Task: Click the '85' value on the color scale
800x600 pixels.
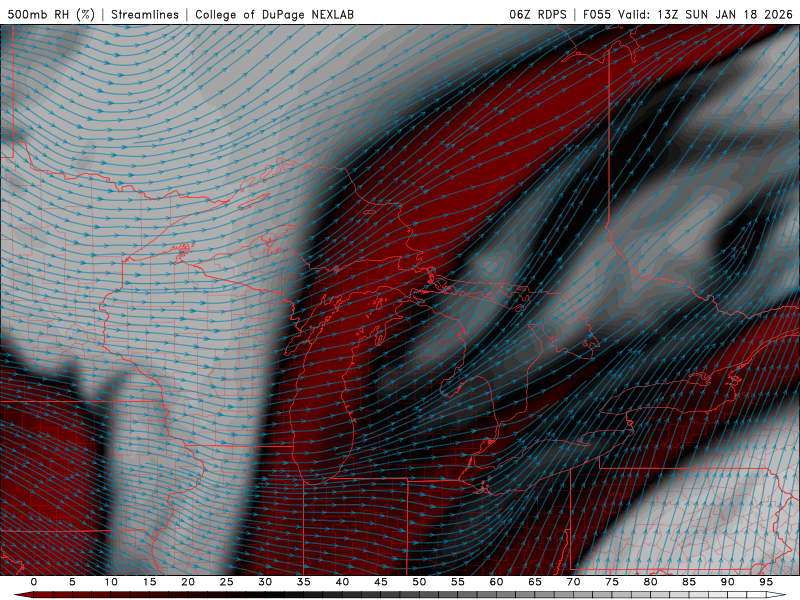Action: [x=689, y=582]
